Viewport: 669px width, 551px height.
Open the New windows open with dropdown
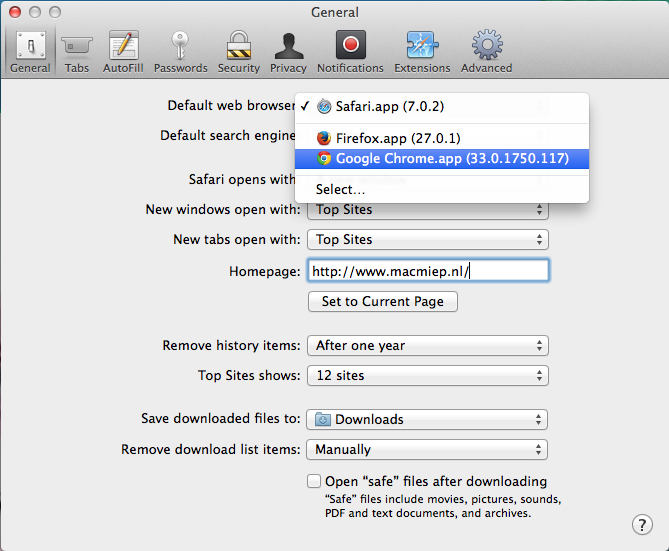(428, 210)
